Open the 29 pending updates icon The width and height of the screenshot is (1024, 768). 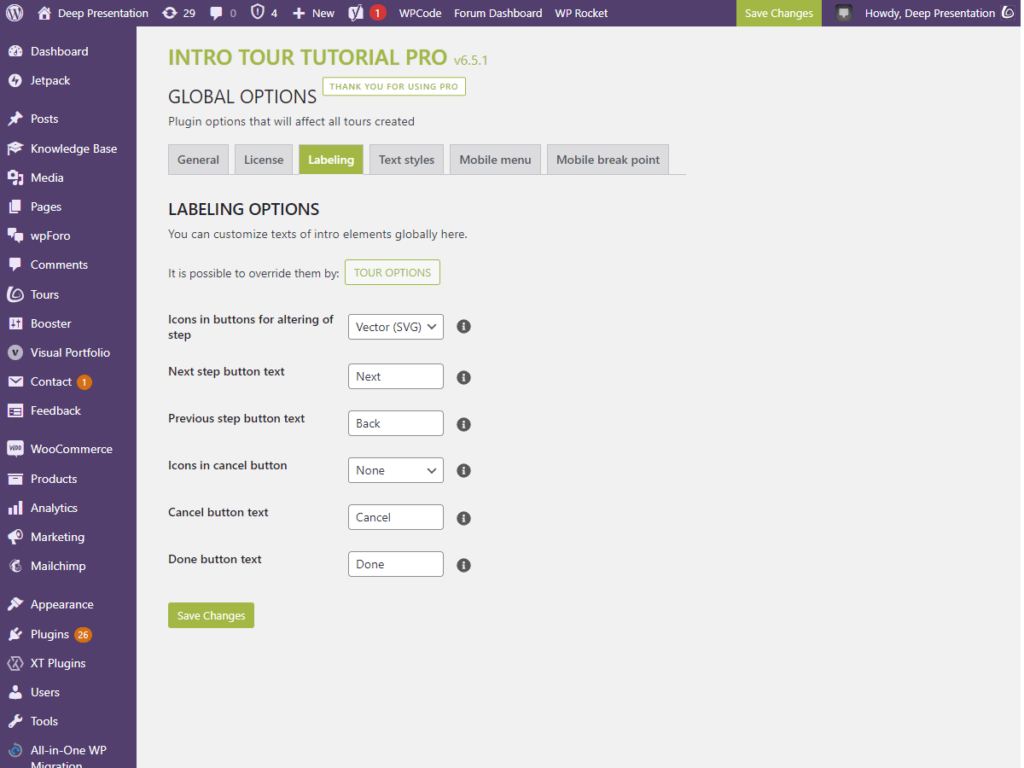click(x=169, y=13)
